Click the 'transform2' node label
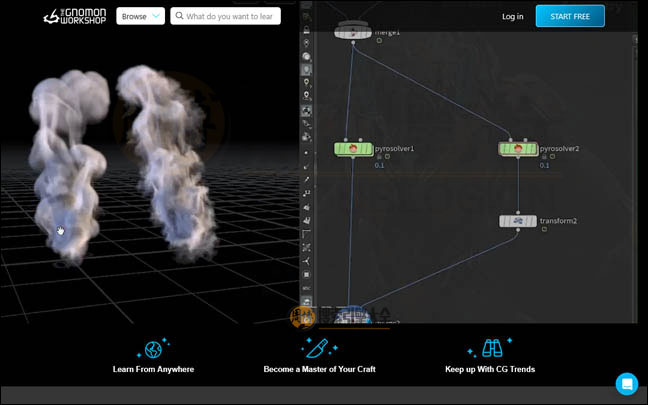 pos(558,221)
